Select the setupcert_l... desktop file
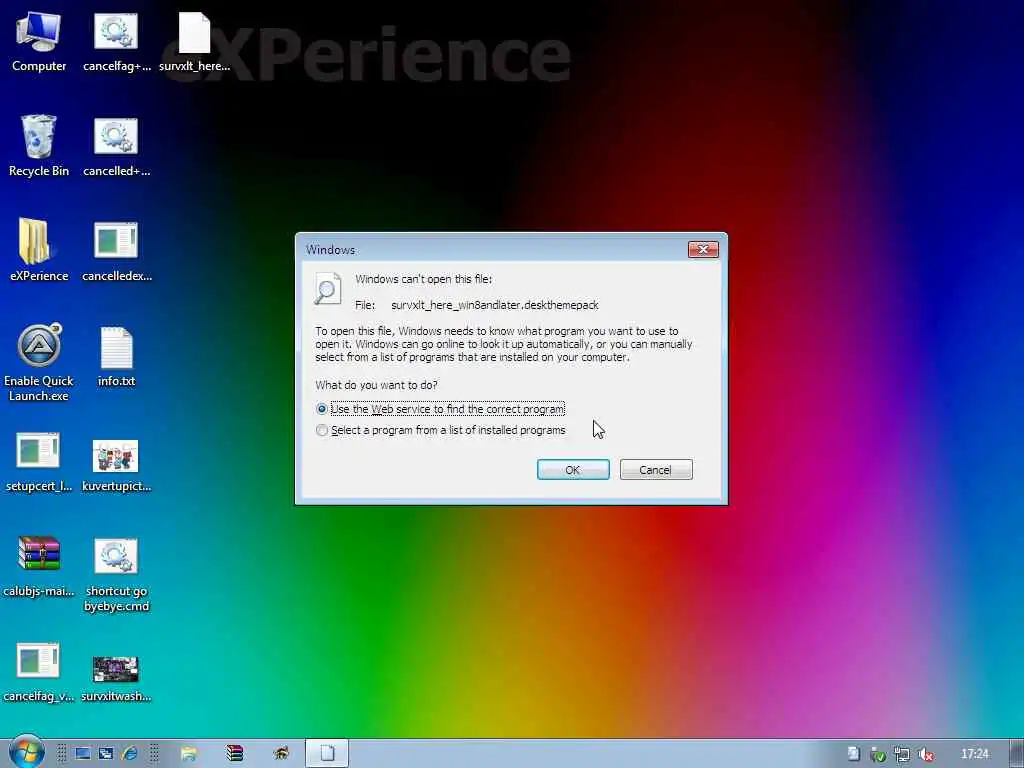This screenshot has width=1024, height=768. [39, 461]
